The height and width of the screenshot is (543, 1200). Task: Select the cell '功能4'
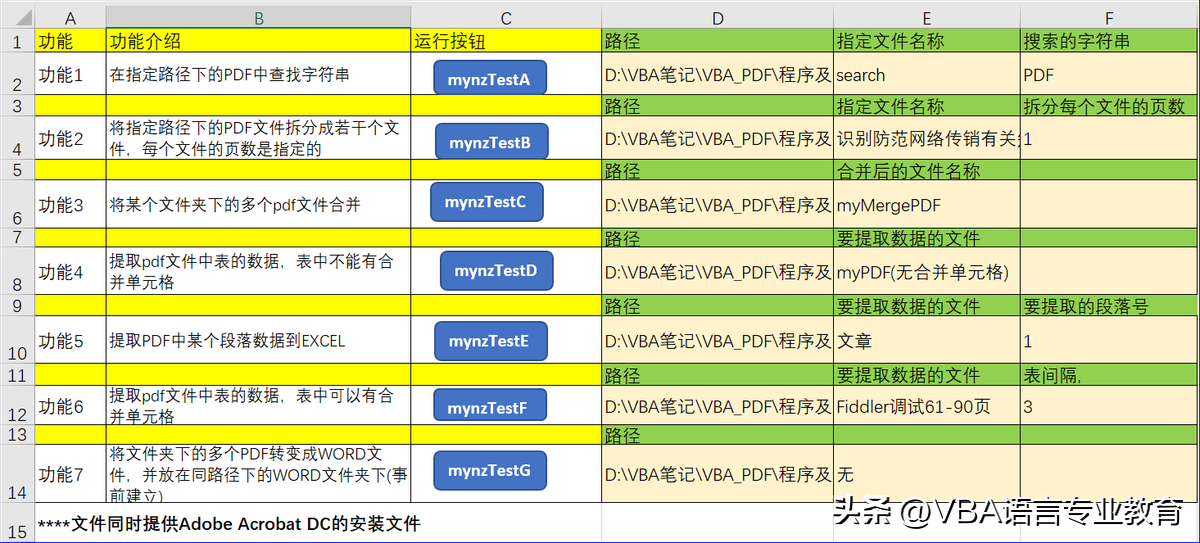click(x=70, y=271)
